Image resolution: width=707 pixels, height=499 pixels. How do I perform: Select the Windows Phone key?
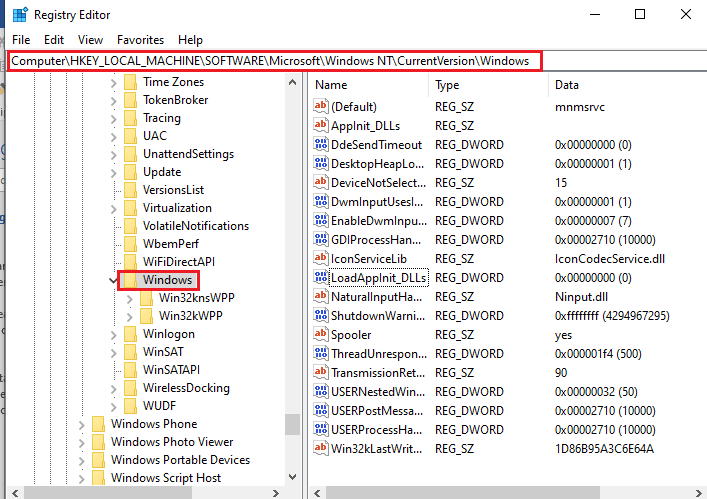[x=154, y=424]
